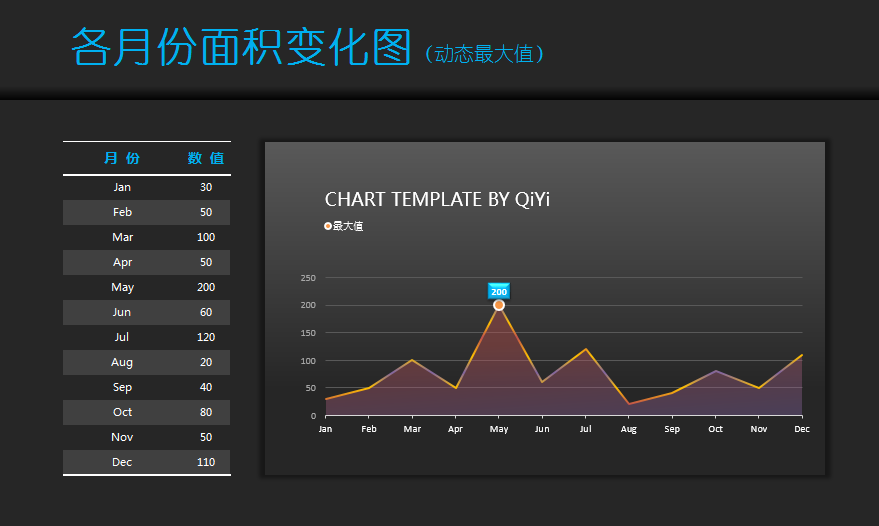Click the Jan label on chart x-axis
Screen dimensions: 879x526
(325, 429)
